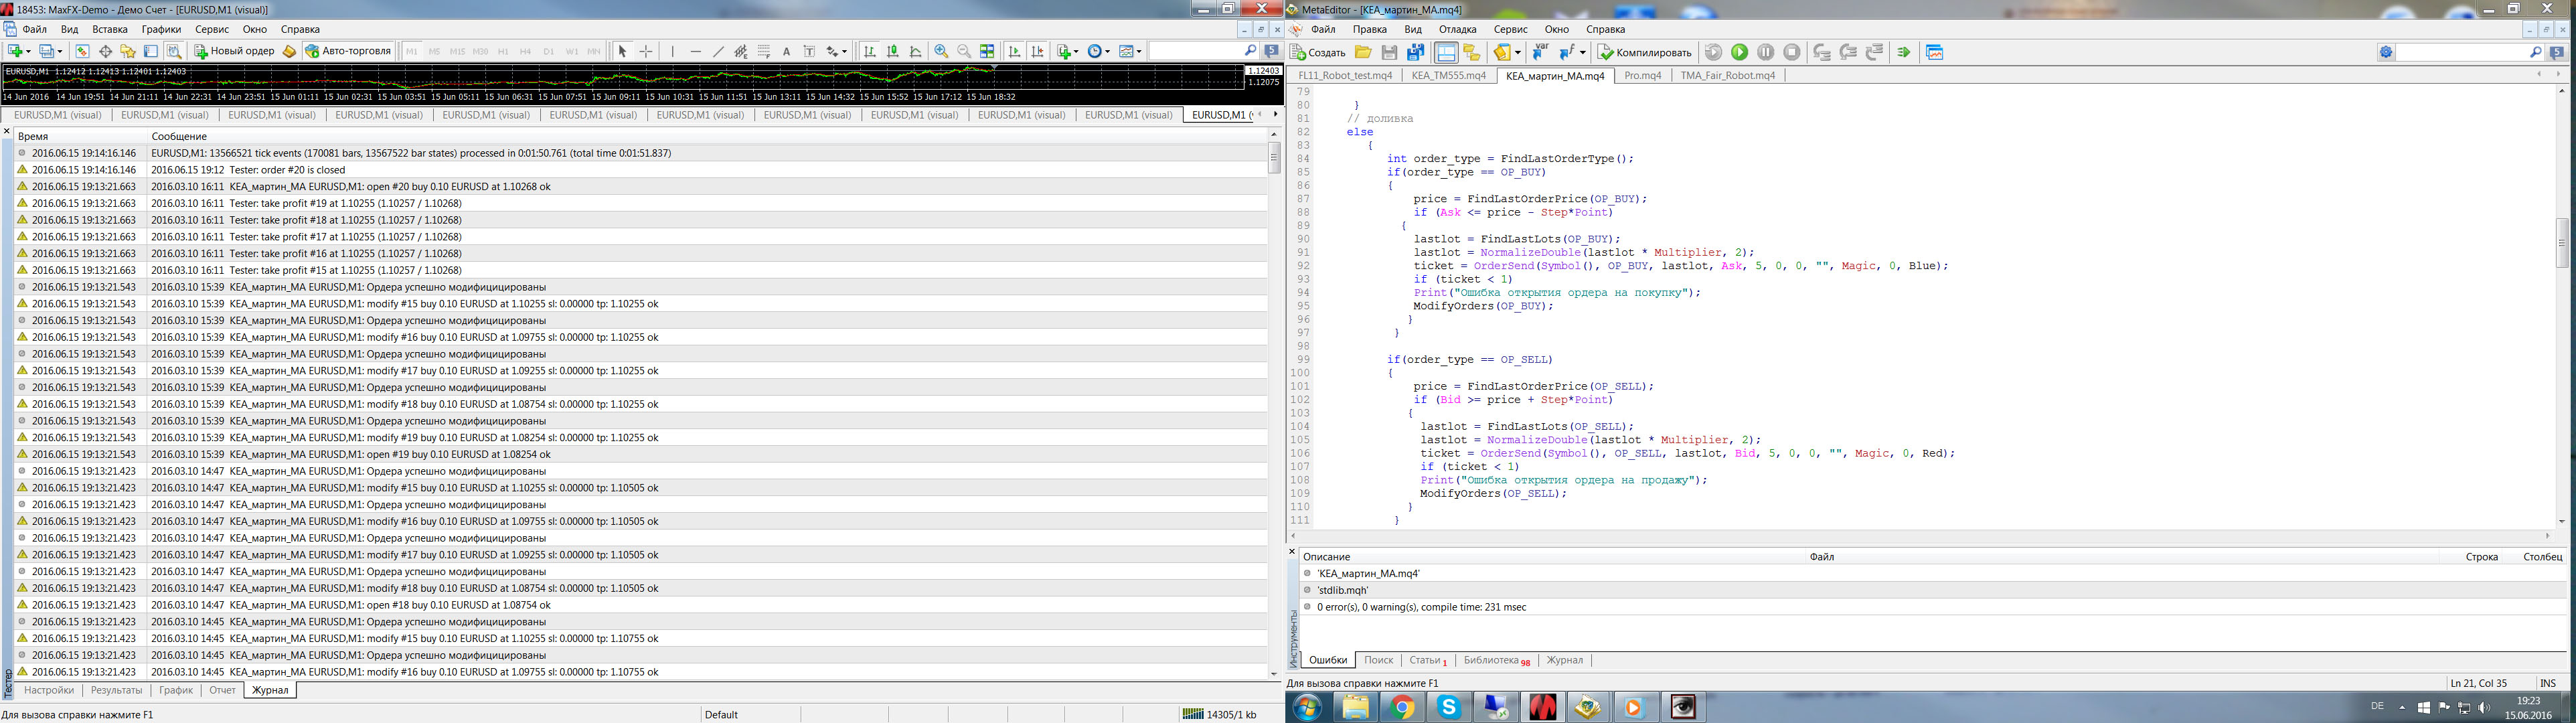Click the open folder icon in MetaEditor

coord(1363,53)
